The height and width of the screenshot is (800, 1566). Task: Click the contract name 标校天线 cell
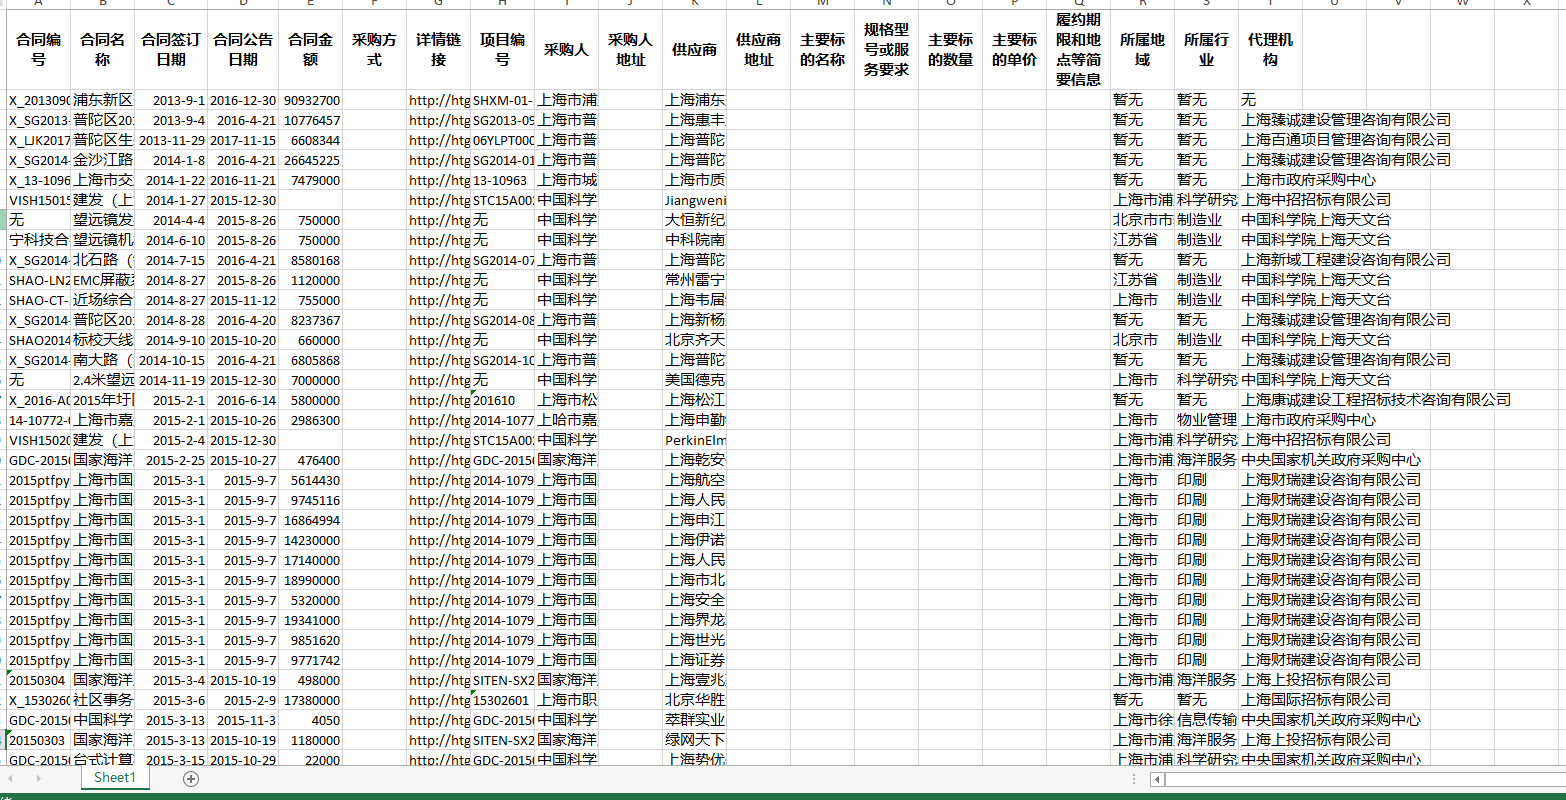pos(103,340)
